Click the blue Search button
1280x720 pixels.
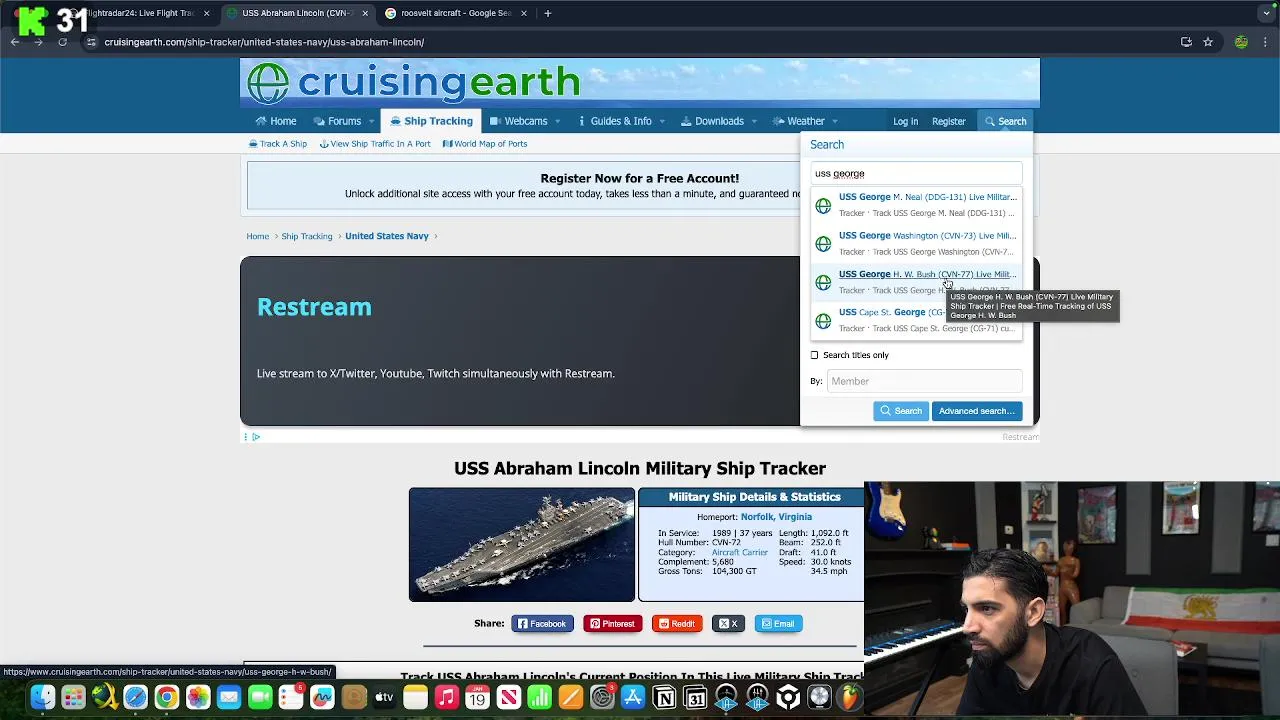pos(901,411)
